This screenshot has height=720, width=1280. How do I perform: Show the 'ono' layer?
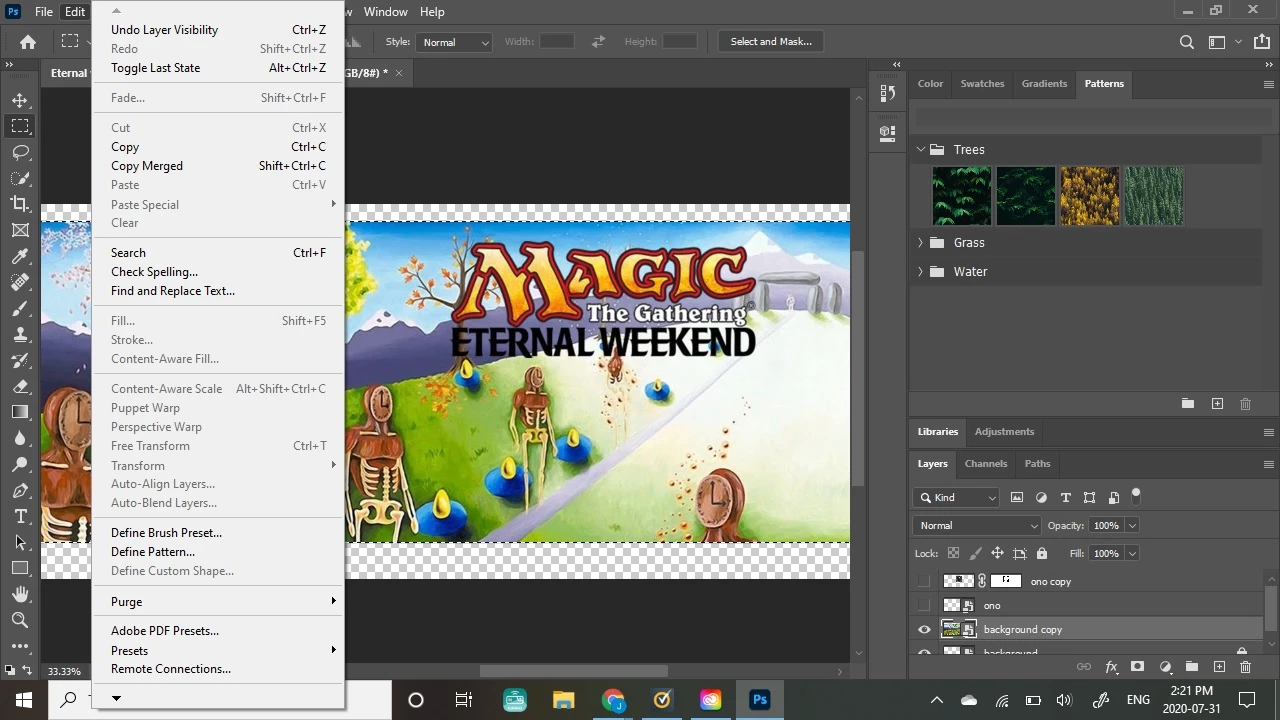pyautogui.click(x=924, y=605)
